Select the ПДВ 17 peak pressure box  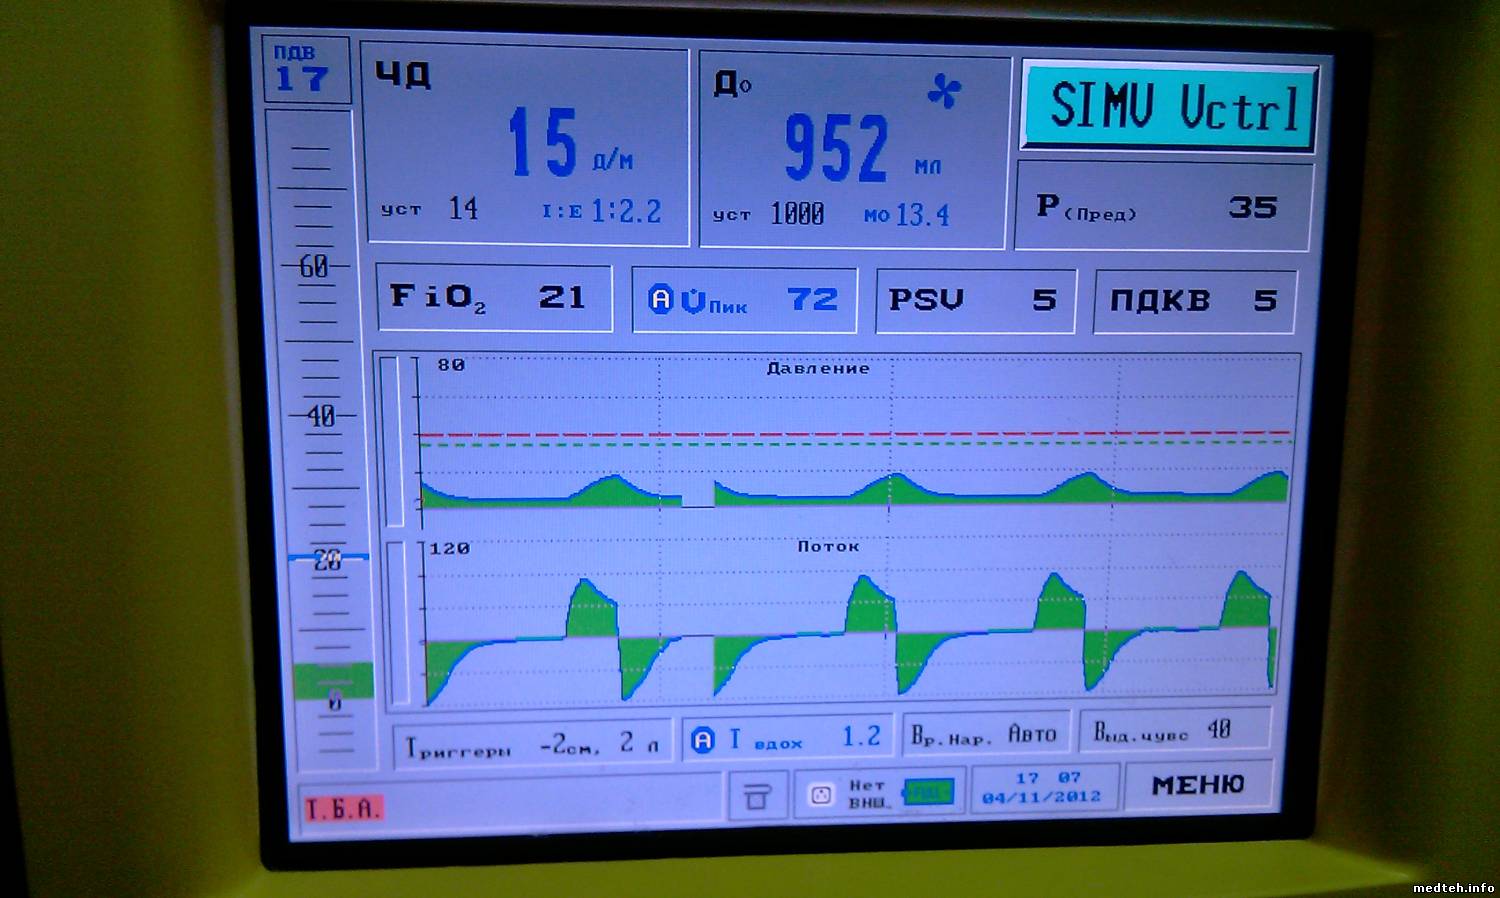[308, 70]
